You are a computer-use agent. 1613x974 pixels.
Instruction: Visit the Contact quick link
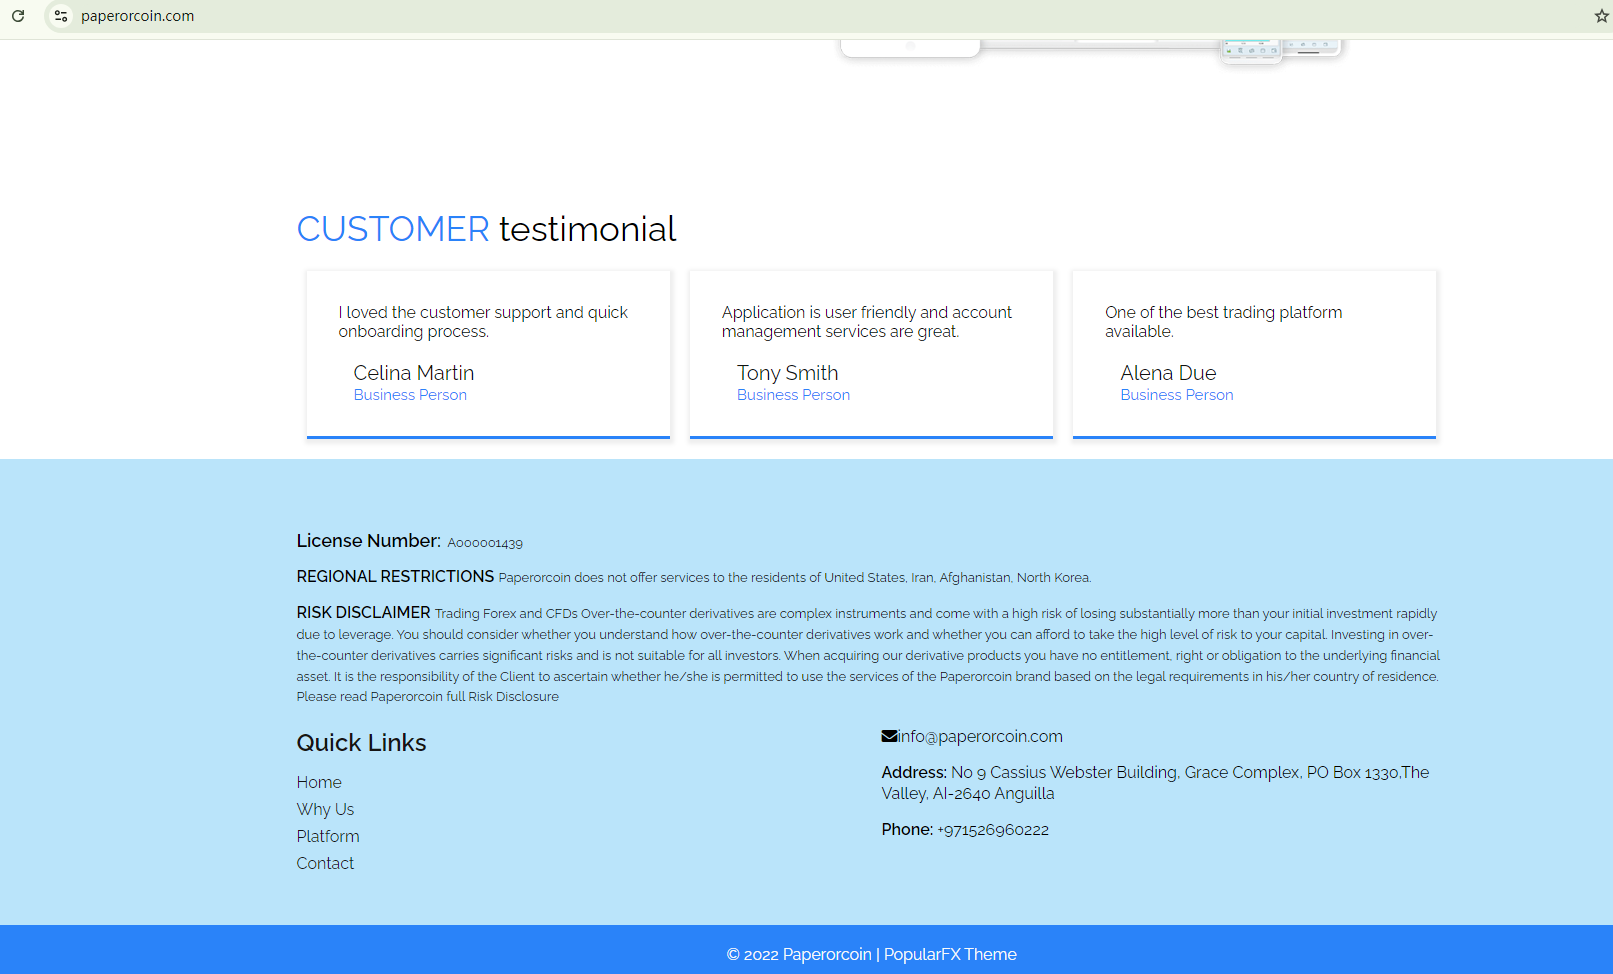point(325,863)
